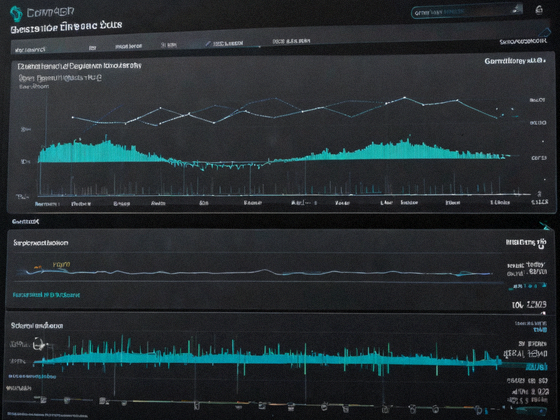
Task: Open the top chart's upper-right label dropdown
Action: [x=515, y=61]
